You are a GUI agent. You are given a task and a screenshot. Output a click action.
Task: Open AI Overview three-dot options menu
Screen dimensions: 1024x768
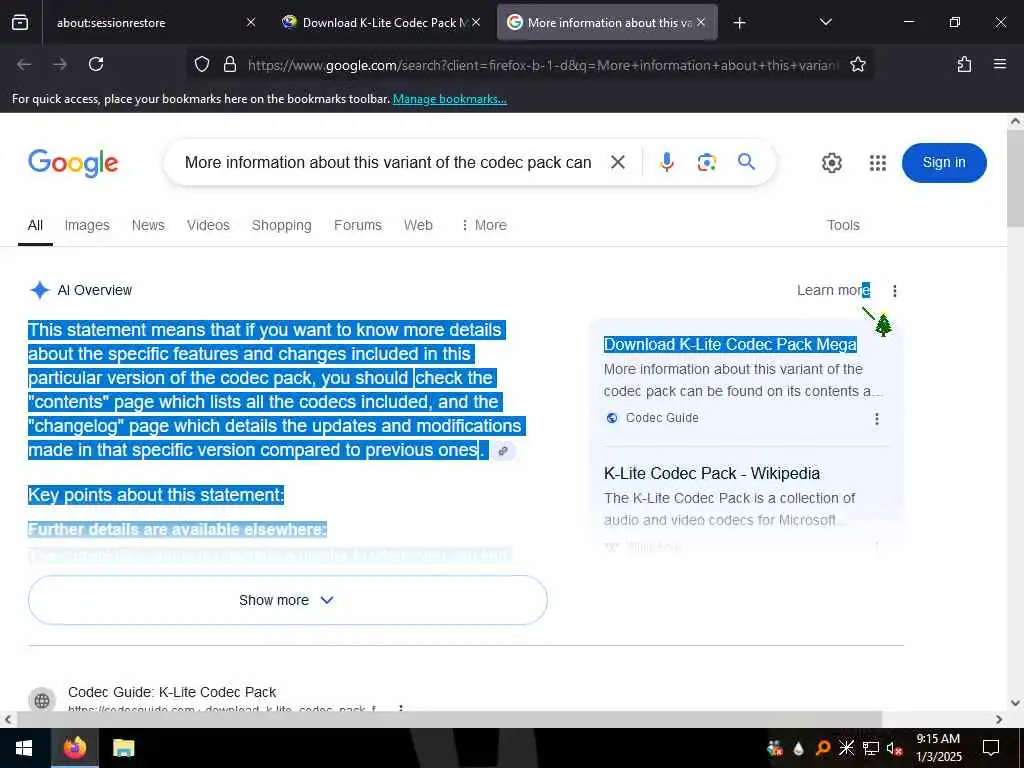(x=895, y=291)
